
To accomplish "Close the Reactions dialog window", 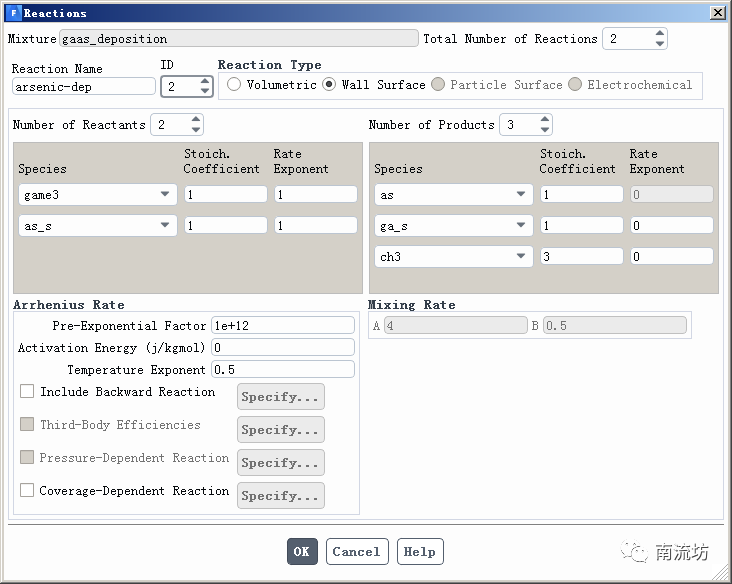I will tap(717, 13).
